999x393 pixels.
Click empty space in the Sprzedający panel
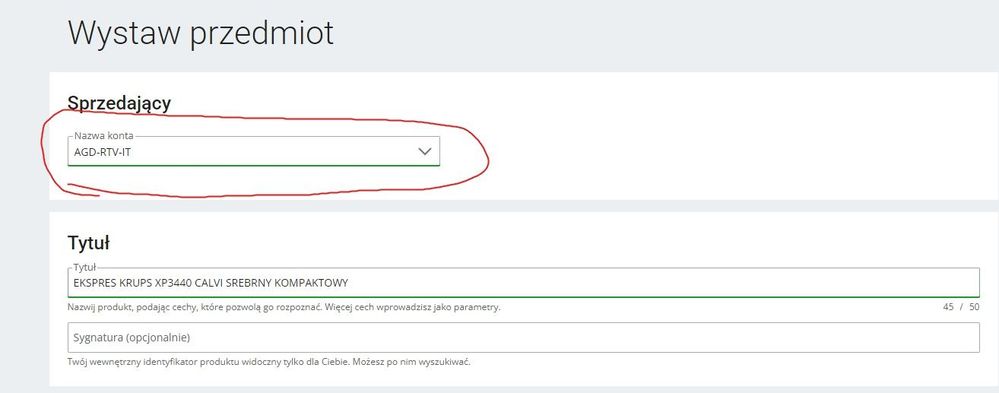(x=733, y=140)
